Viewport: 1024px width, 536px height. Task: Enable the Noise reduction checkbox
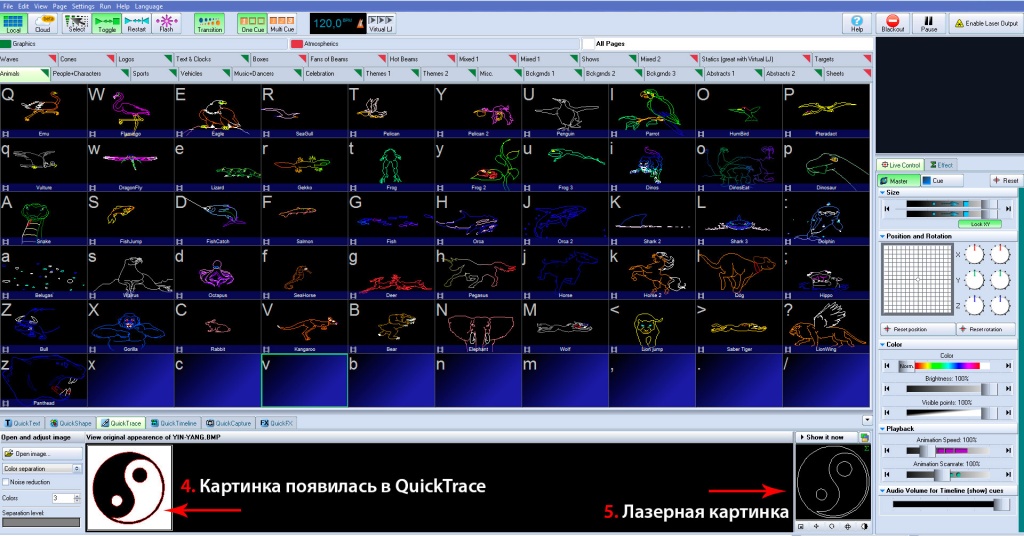pos(6,482)
